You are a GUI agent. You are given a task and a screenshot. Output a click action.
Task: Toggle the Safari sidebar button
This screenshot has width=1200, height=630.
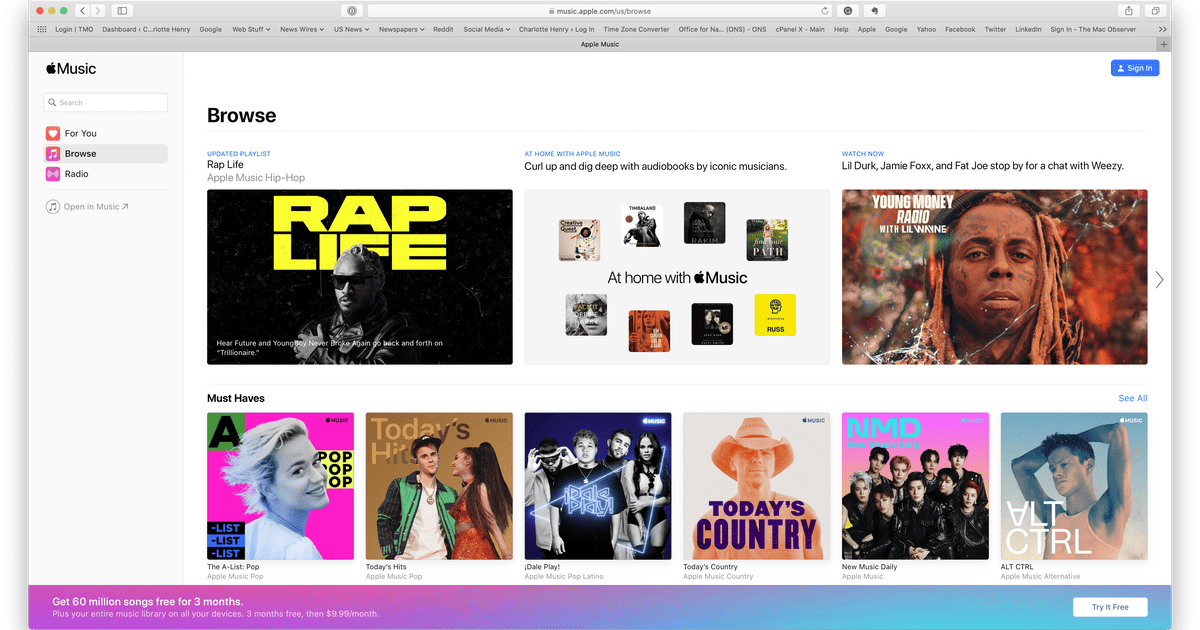122,11
